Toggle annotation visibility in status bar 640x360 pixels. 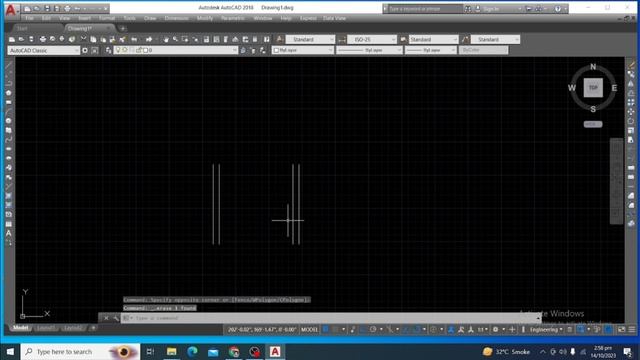tap(451, 329)
